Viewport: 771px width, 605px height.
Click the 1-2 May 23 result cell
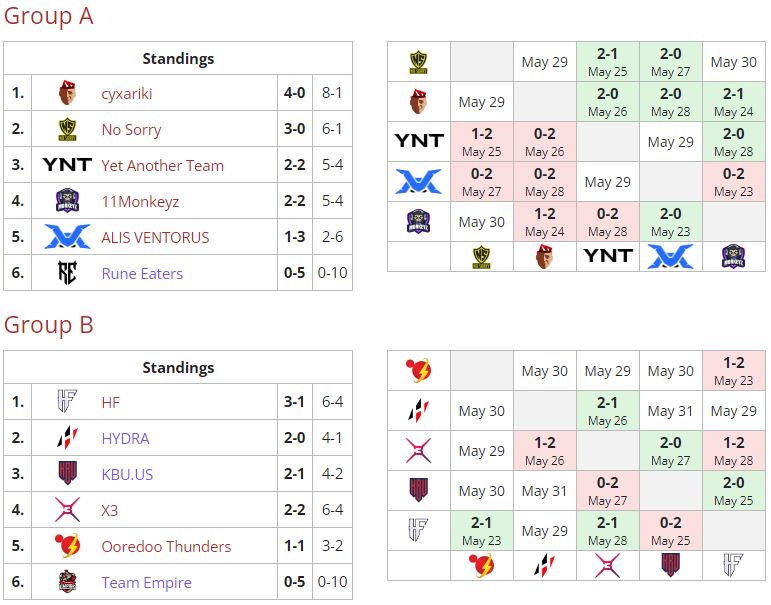733,371
